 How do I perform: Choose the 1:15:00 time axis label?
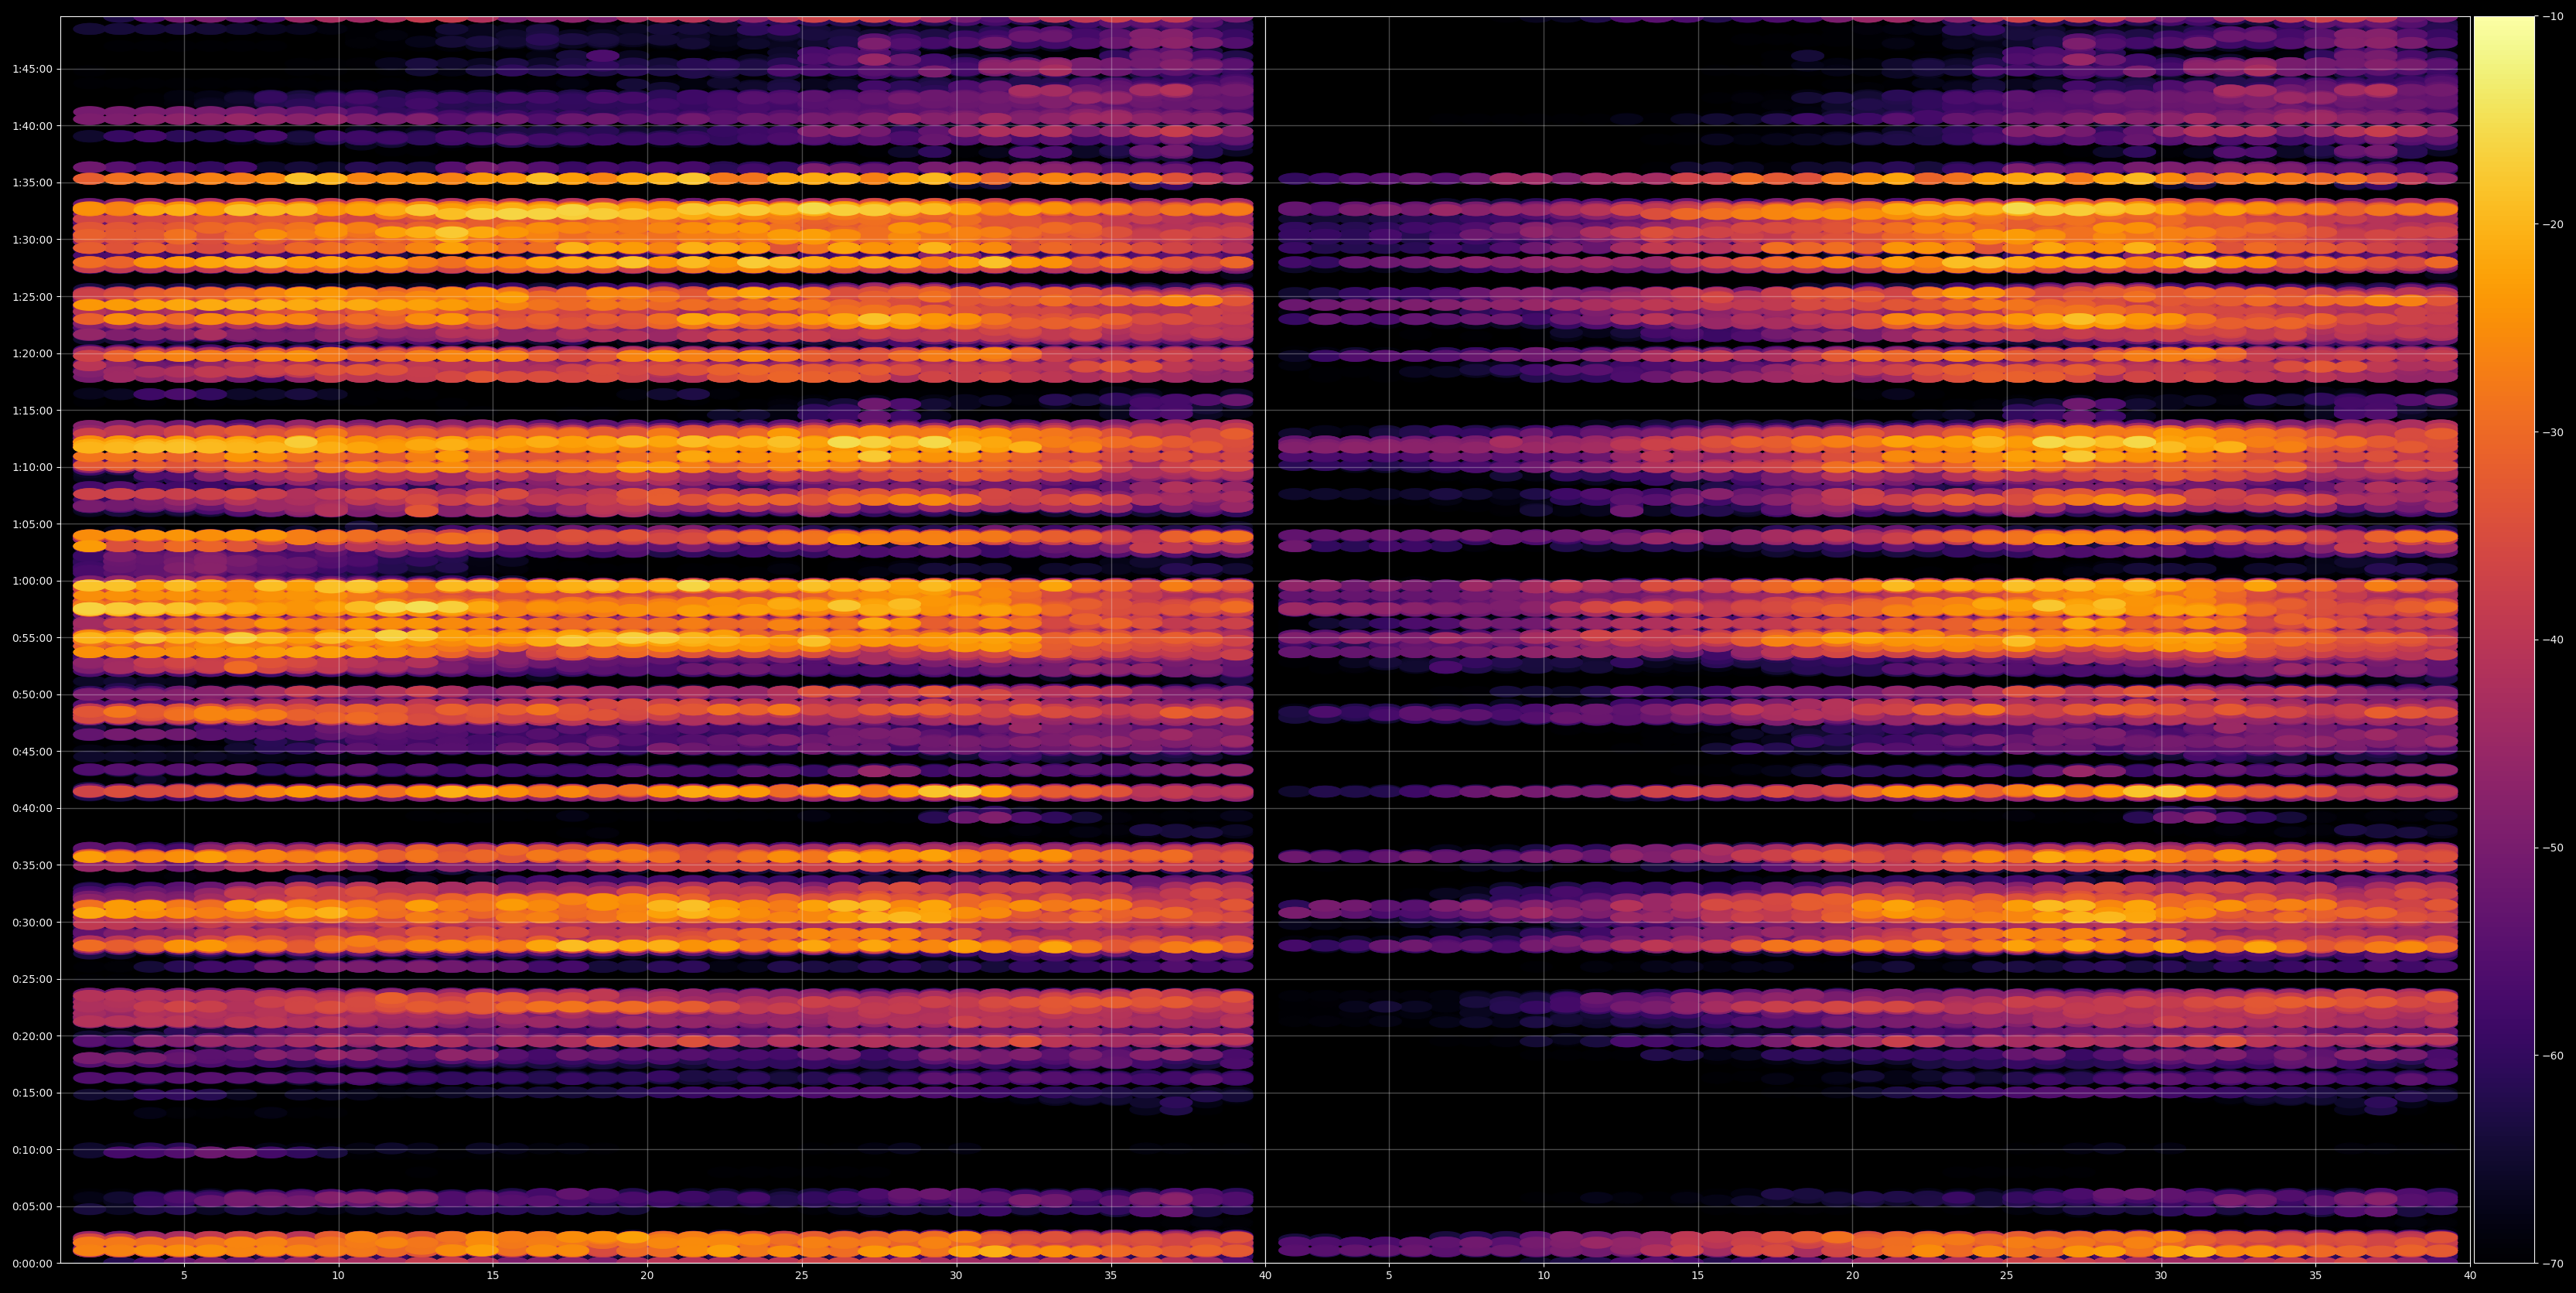coord(32,410)
